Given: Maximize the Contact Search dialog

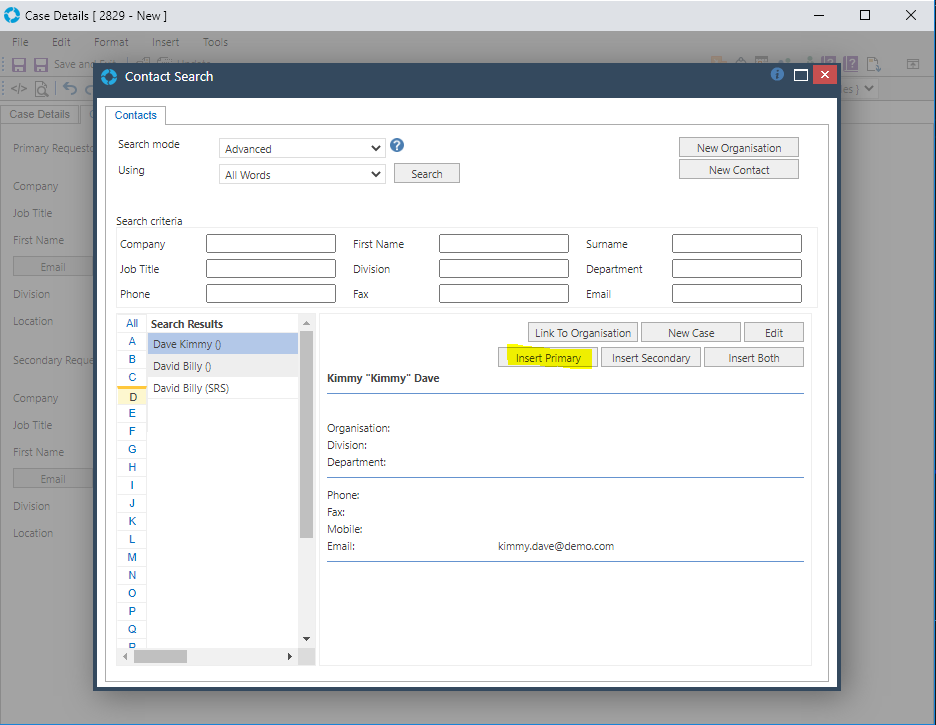Looking at the screenshot, I should coord(800,75).
